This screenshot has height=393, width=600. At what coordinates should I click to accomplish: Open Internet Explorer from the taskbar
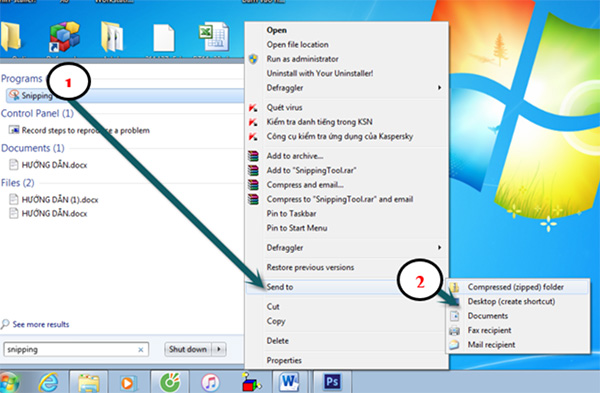click(49, 382)
